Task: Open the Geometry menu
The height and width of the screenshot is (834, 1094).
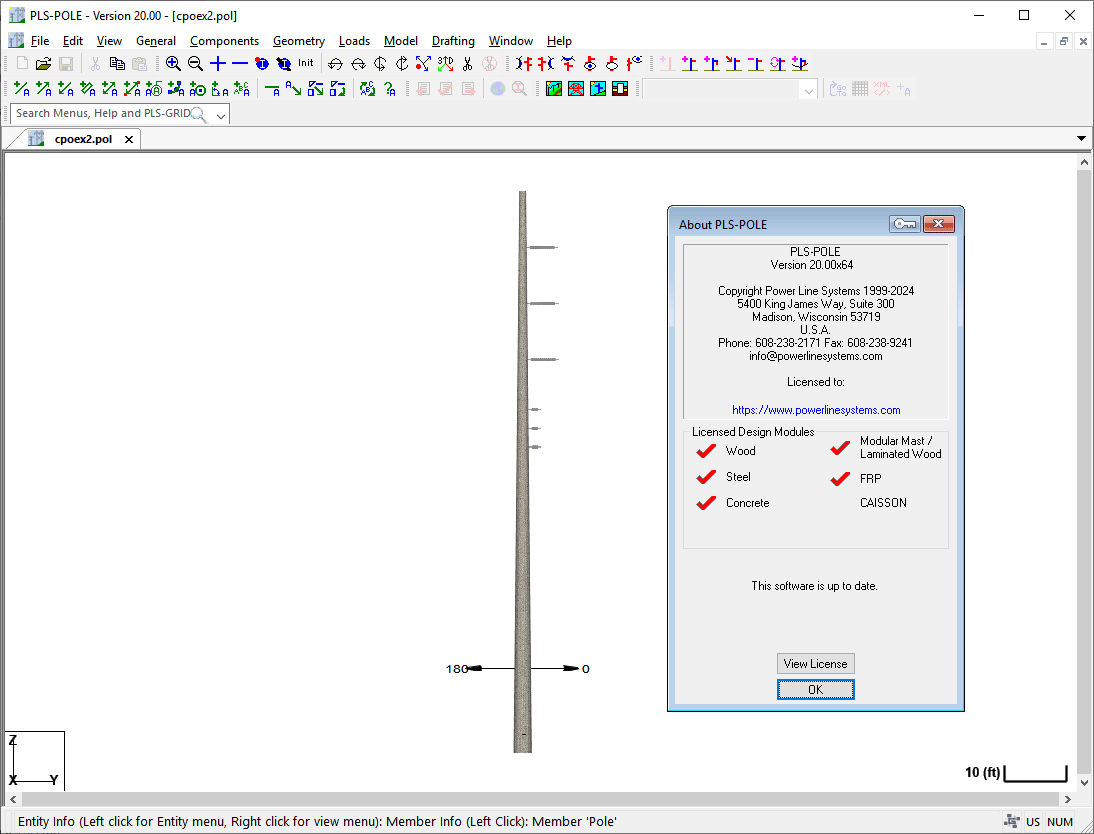Action: pos(299,41)
